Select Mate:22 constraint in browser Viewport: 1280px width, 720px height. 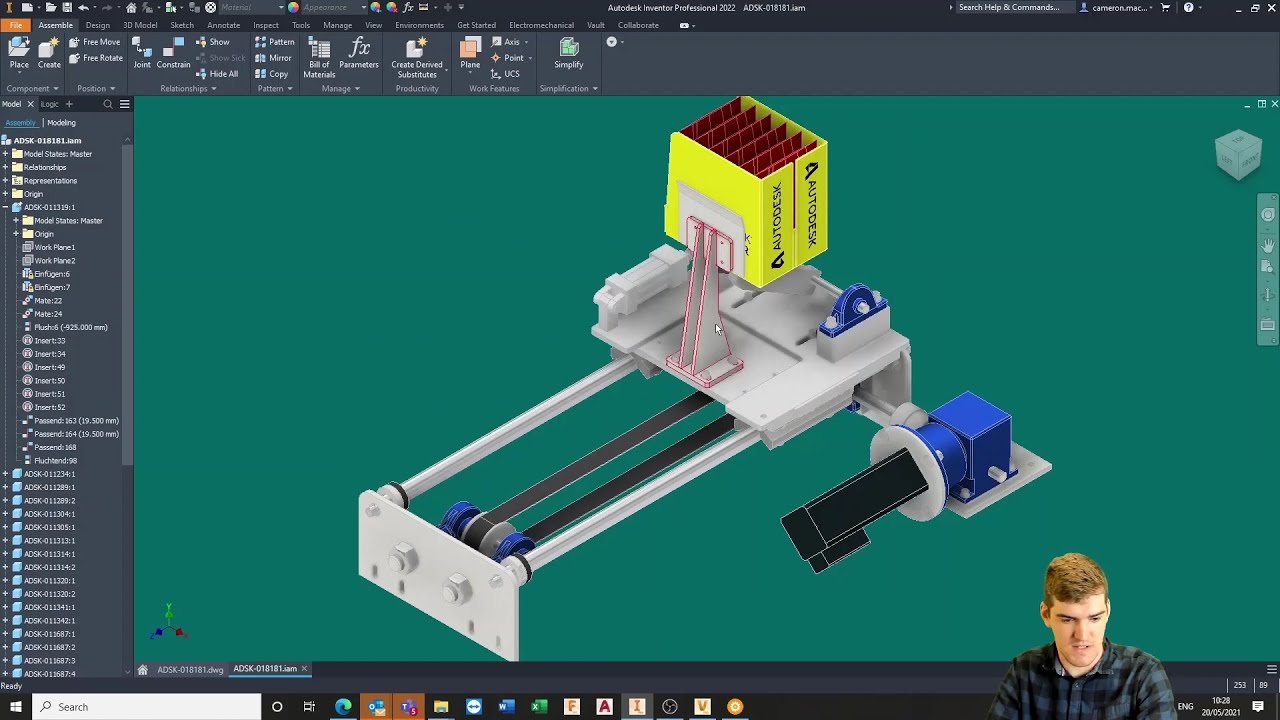[x=48, y=300]
